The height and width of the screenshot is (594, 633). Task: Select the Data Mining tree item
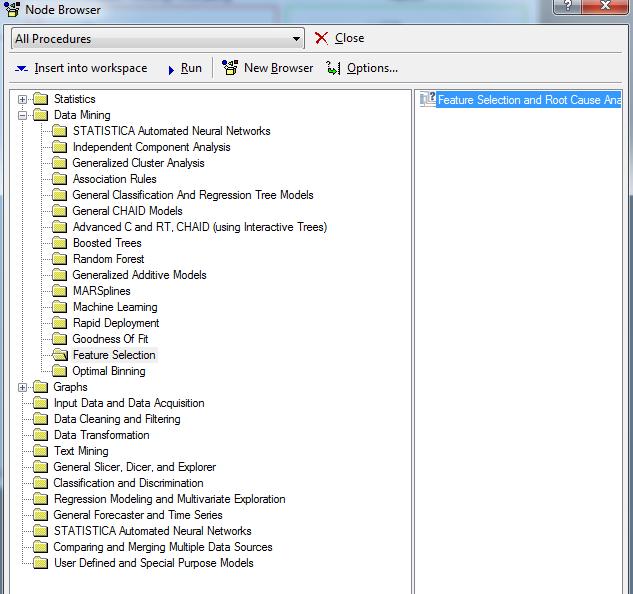(x=82, y=115)
